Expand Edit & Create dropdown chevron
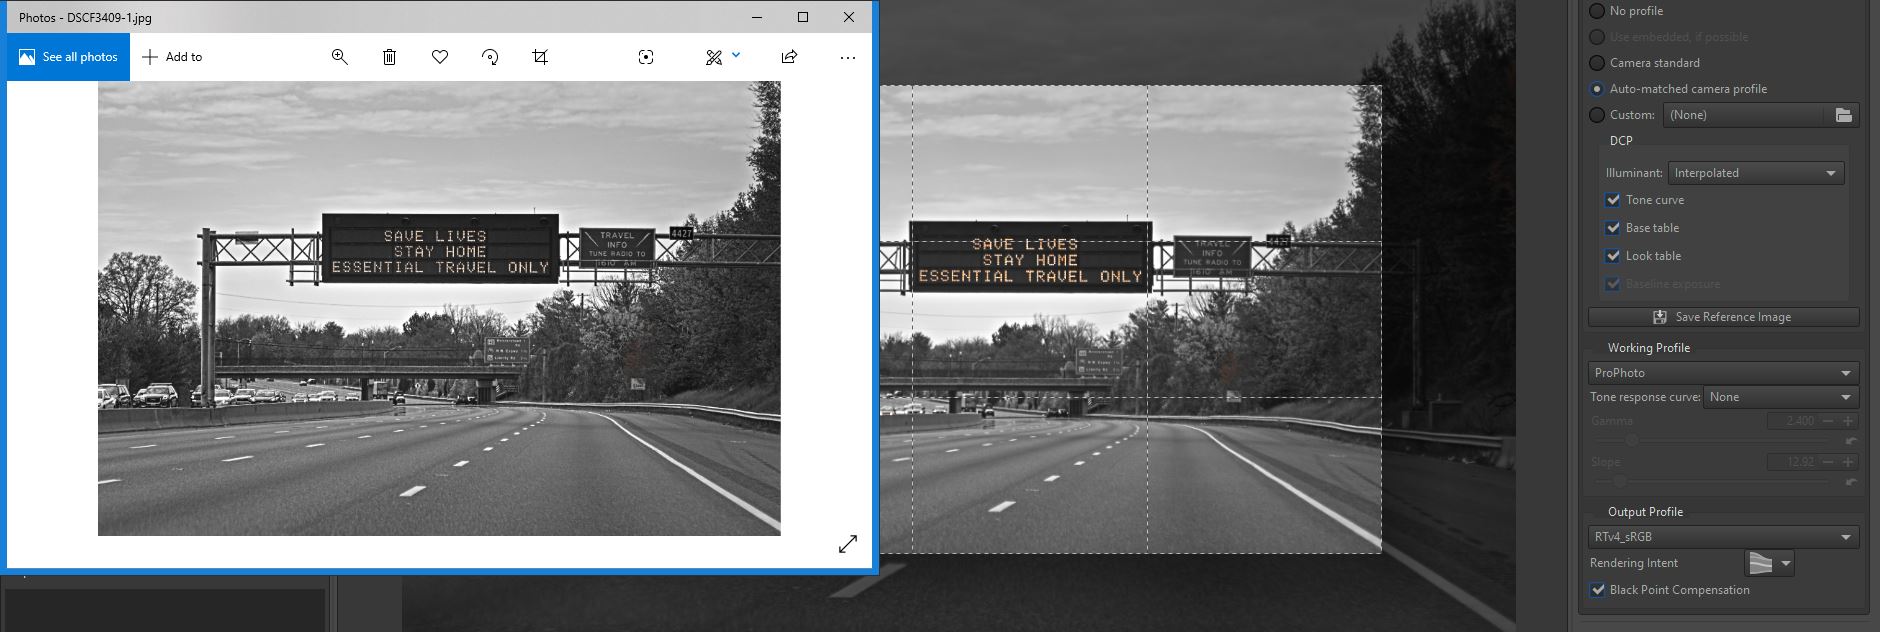This screenshot has width=1880, height=632. 736,55
